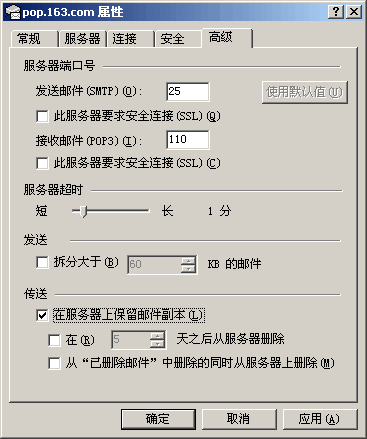Screen dimensions: 367x439
Task: Increase split size KB spinner up arrow
Action: (189, 261)
